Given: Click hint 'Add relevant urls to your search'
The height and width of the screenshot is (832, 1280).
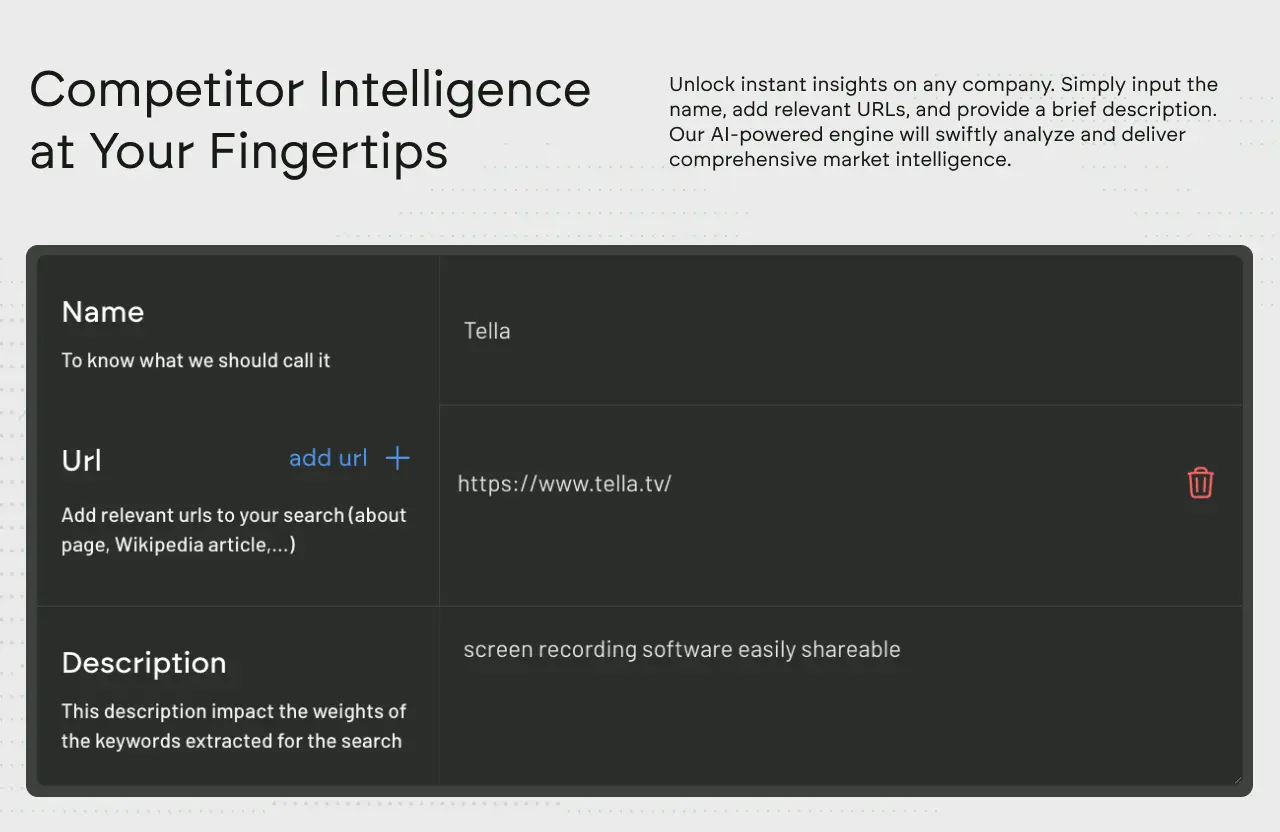Looking at the screenshot, I should click(203, 515).
